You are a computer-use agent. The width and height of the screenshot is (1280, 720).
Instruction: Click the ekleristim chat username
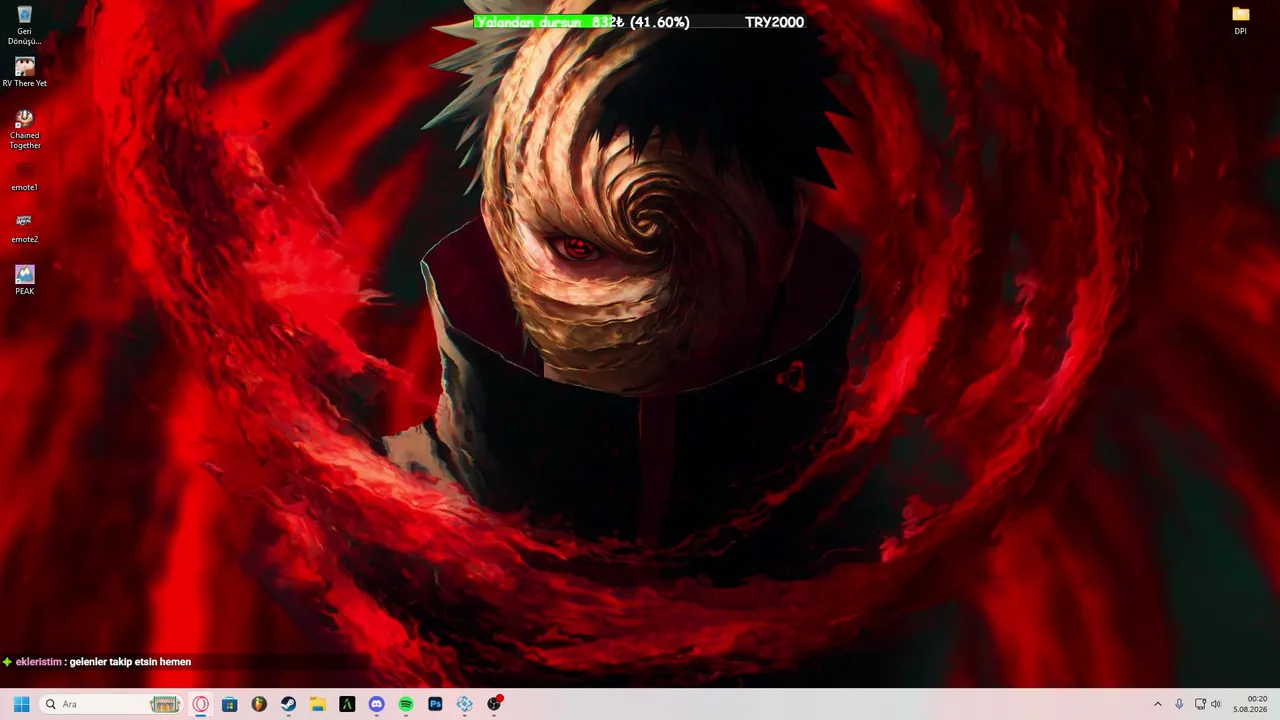coord(39,662)
